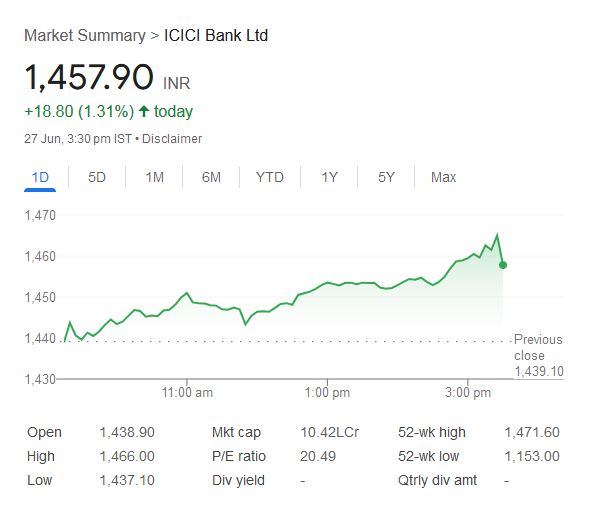Click the 1,457.90 current price
This screenshot has height=509, width=612.
coord(88,76)
